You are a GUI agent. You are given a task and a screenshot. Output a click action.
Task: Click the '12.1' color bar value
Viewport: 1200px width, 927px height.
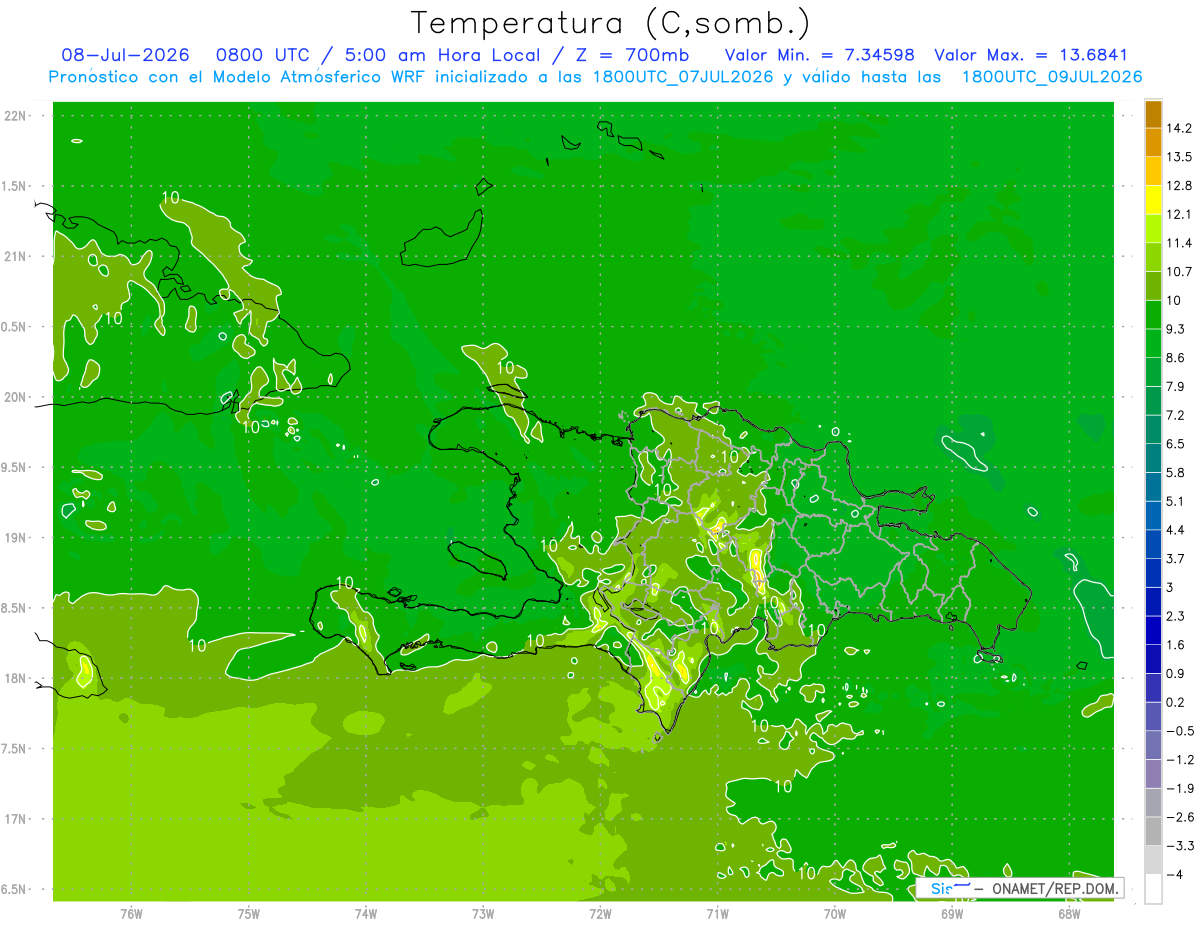(1178, 214)
